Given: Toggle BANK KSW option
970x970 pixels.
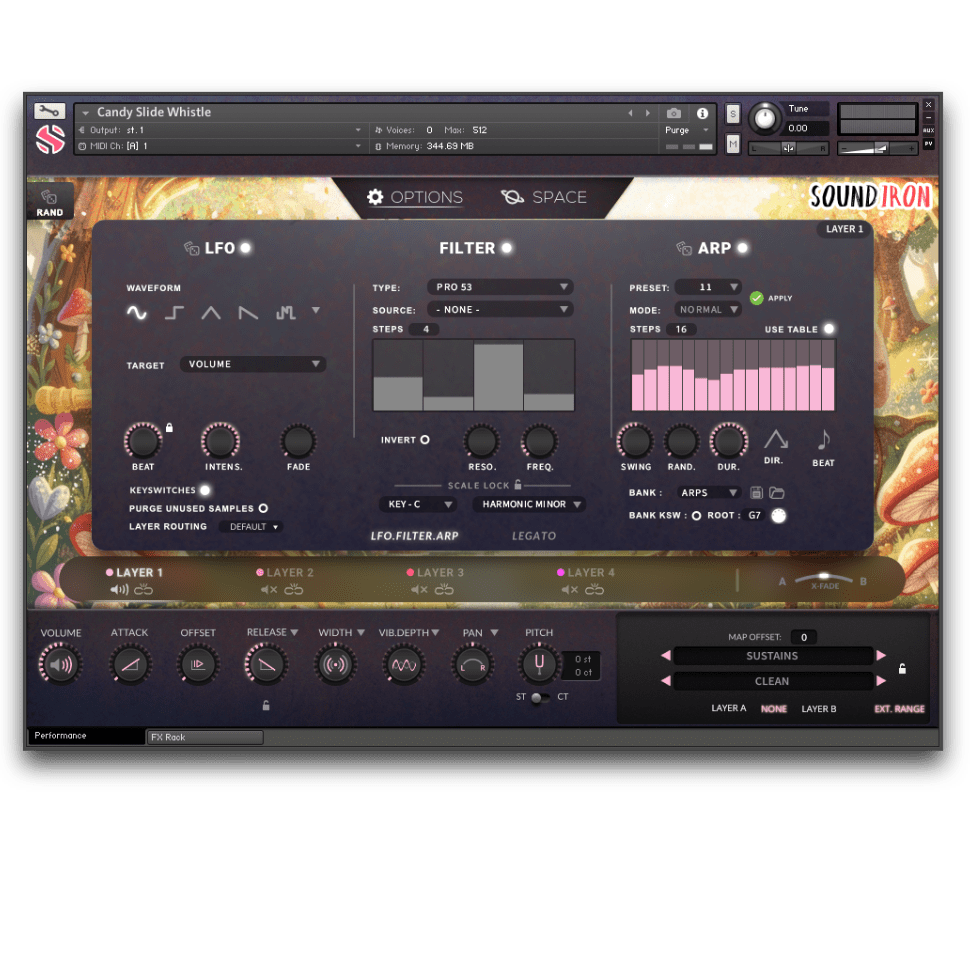Looking at the screenshot, I should tap(696, 516).
